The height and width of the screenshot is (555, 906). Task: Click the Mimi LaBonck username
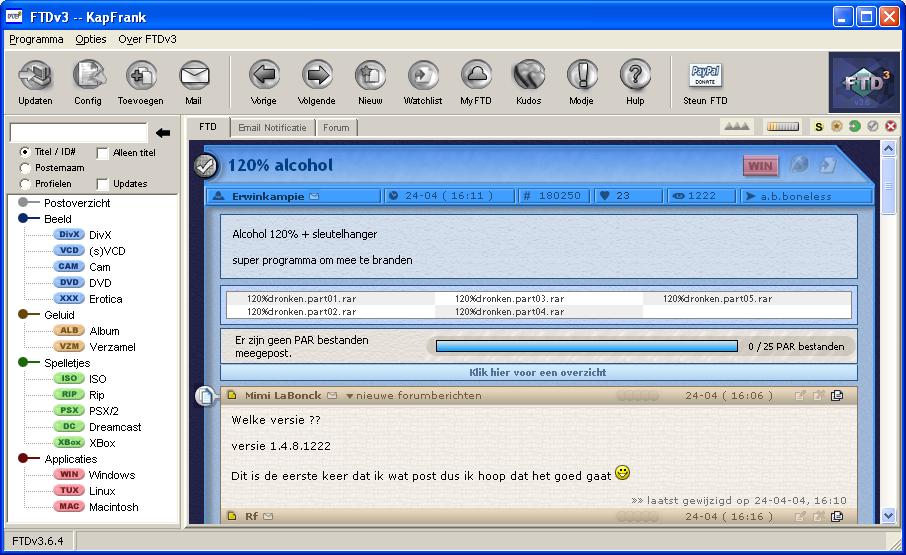pyautogui.click(x=283, y=396)
